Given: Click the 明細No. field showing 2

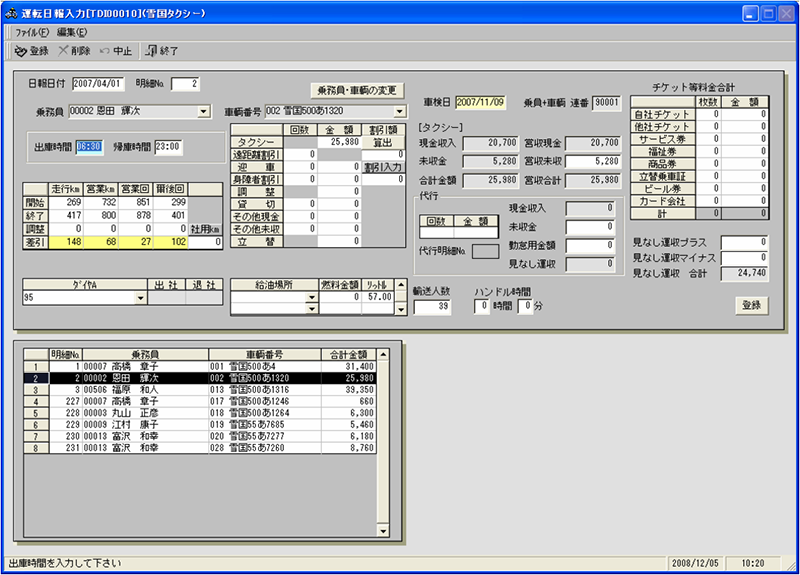Looking at the screenshot, I should [x=185, y=84].
